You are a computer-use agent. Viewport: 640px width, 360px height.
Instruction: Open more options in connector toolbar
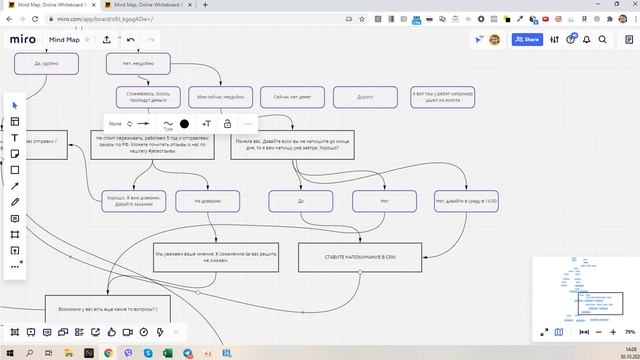248,124
